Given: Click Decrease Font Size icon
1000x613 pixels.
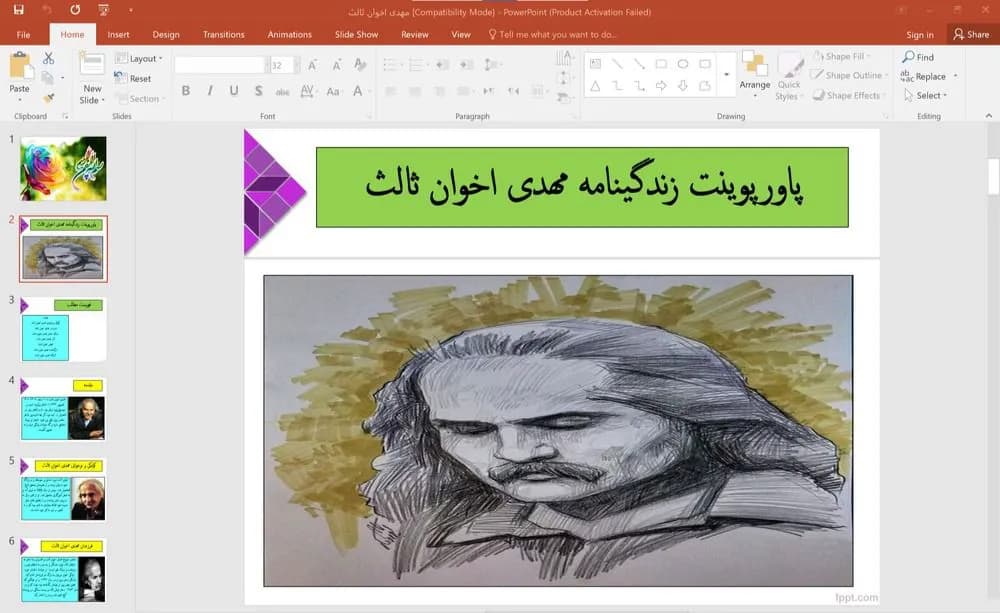Looking at the screenshot, I should (x=336, y=64).
